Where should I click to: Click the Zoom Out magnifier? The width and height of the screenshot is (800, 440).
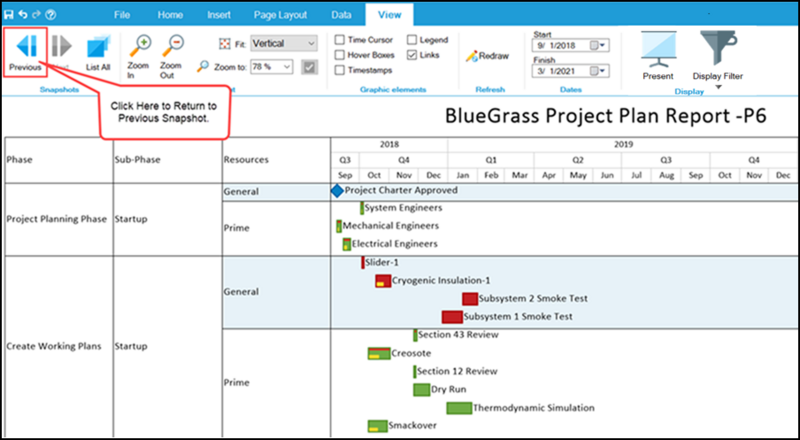tap(172, 46)
